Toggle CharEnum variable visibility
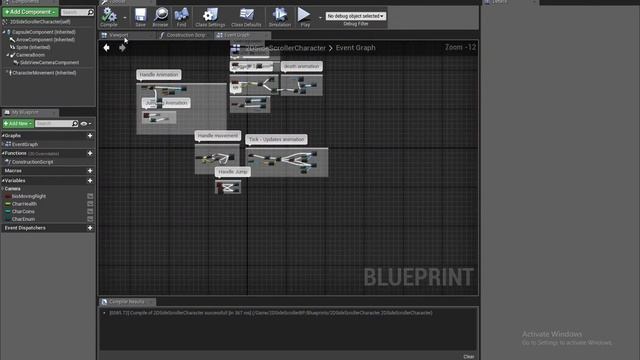640x360 pixels. coord(90,219)
